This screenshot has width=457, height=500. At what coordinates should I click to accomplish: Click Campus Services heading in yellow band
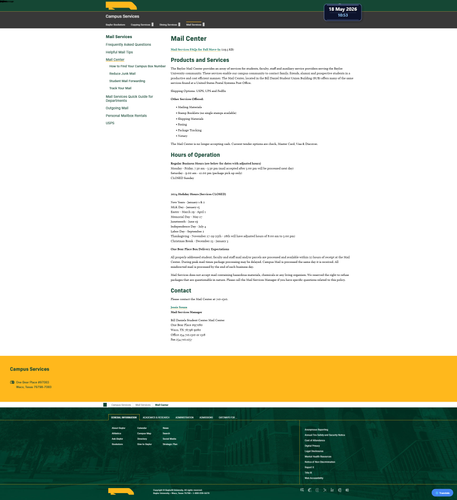[29, 369]
